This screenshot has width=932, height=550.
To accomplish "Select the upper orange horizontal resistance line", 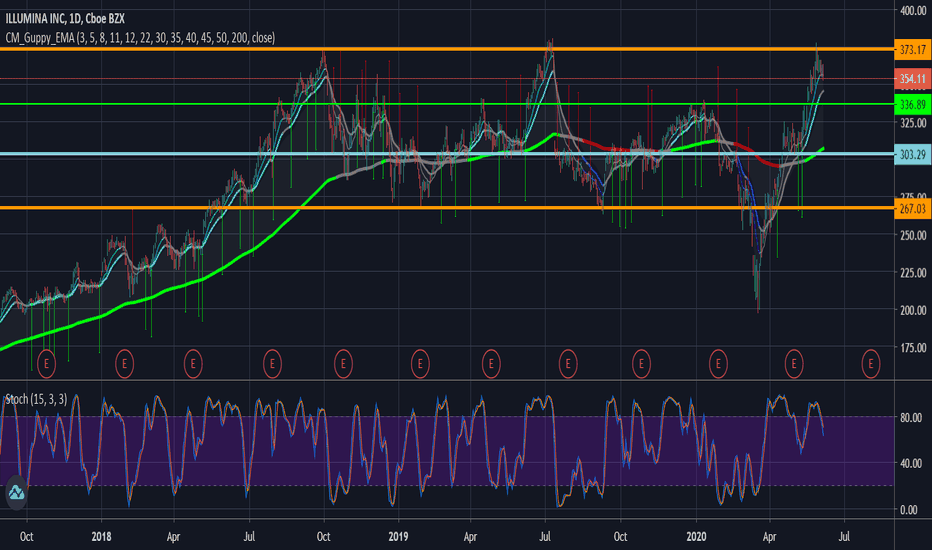I will pyautogui.click(x=447, y=49).
